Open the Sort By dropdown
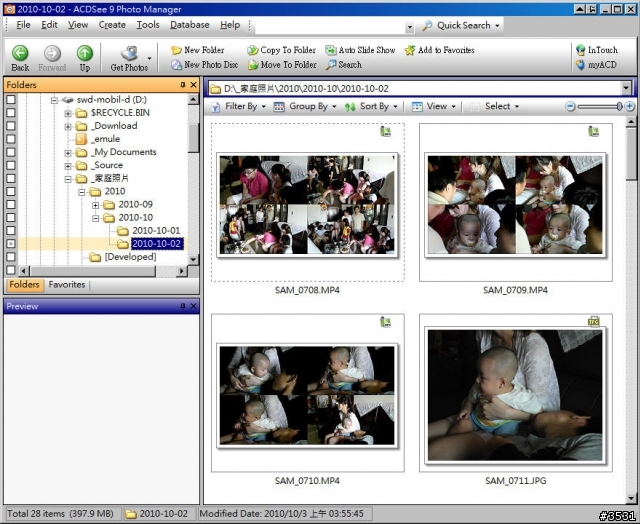The image size is (640, 524). point(371,107)
